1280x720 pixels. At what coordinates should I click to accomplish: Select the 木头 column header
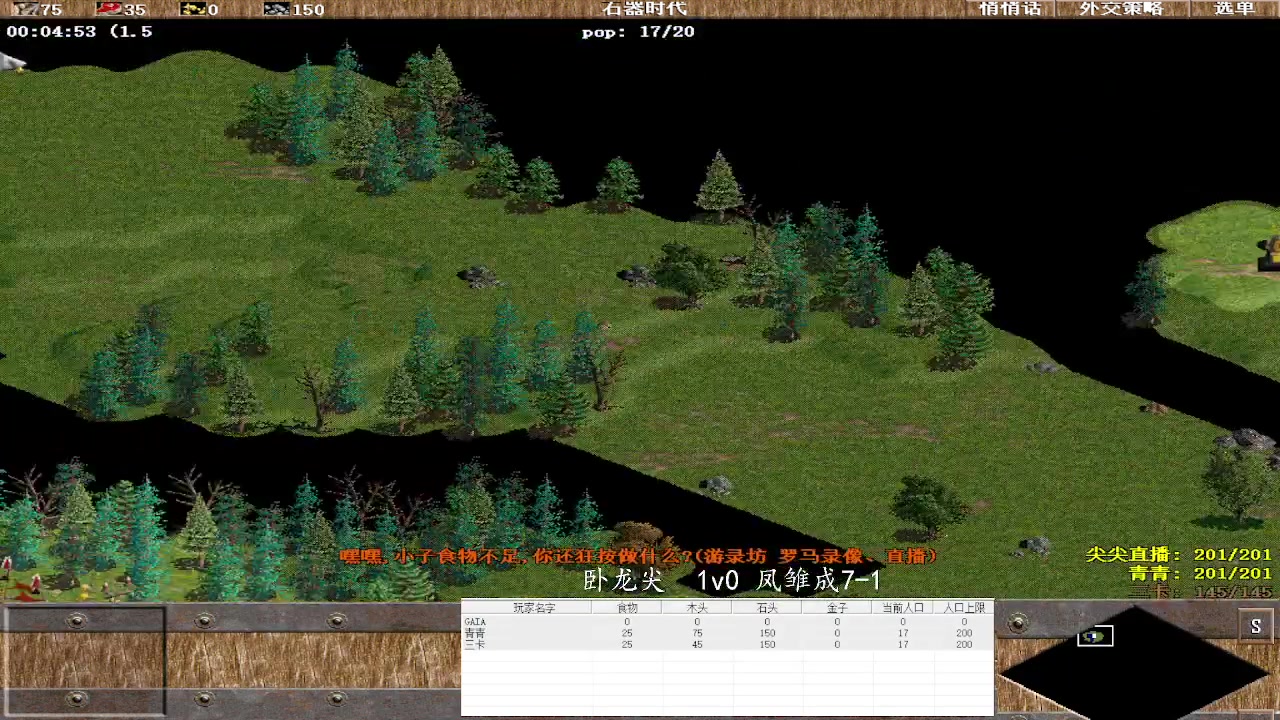tap(697, 608)
